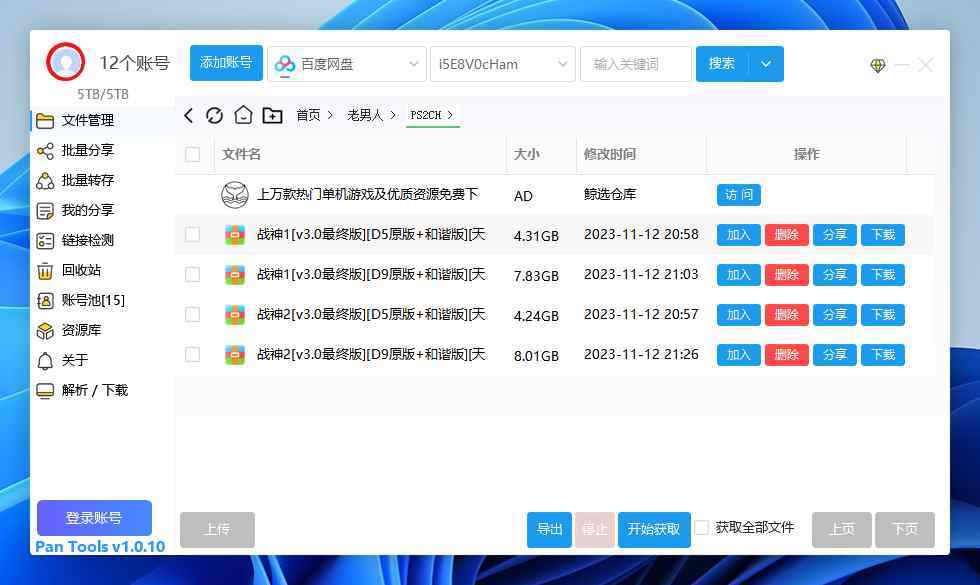Click archive icon of 战神2 D9原版 file

tap(235, 355)
